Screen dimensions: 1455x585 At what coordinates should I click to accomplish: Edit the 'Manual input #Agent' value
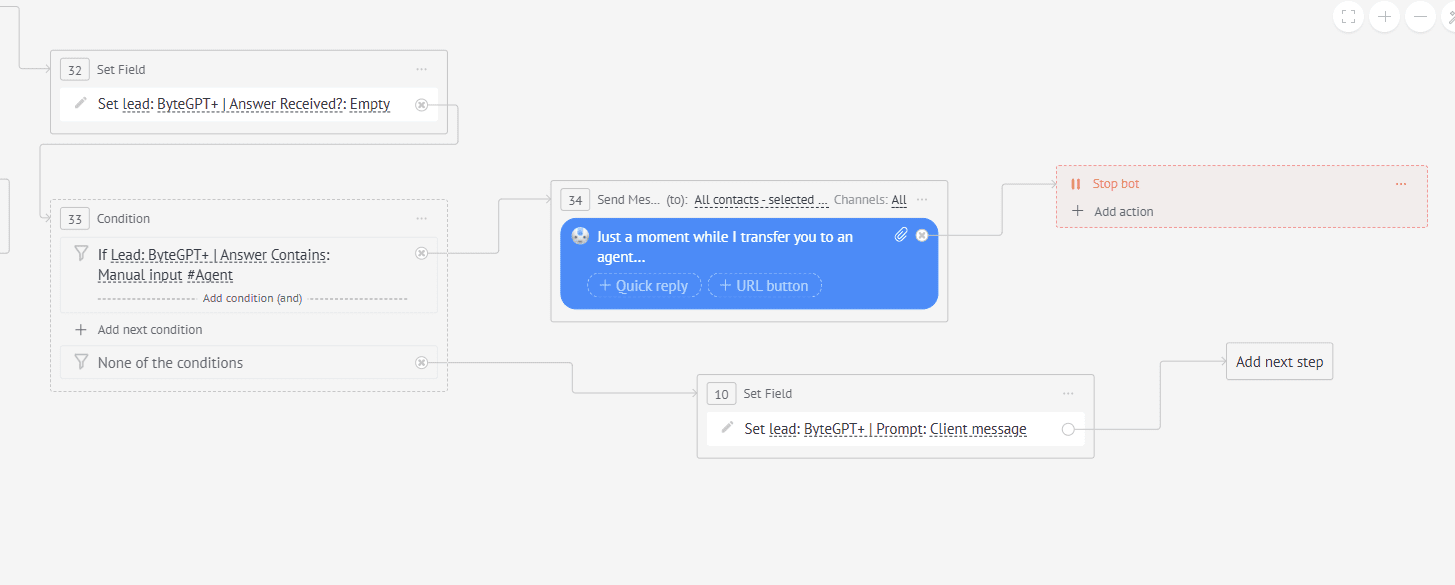[x=165, y=275]
